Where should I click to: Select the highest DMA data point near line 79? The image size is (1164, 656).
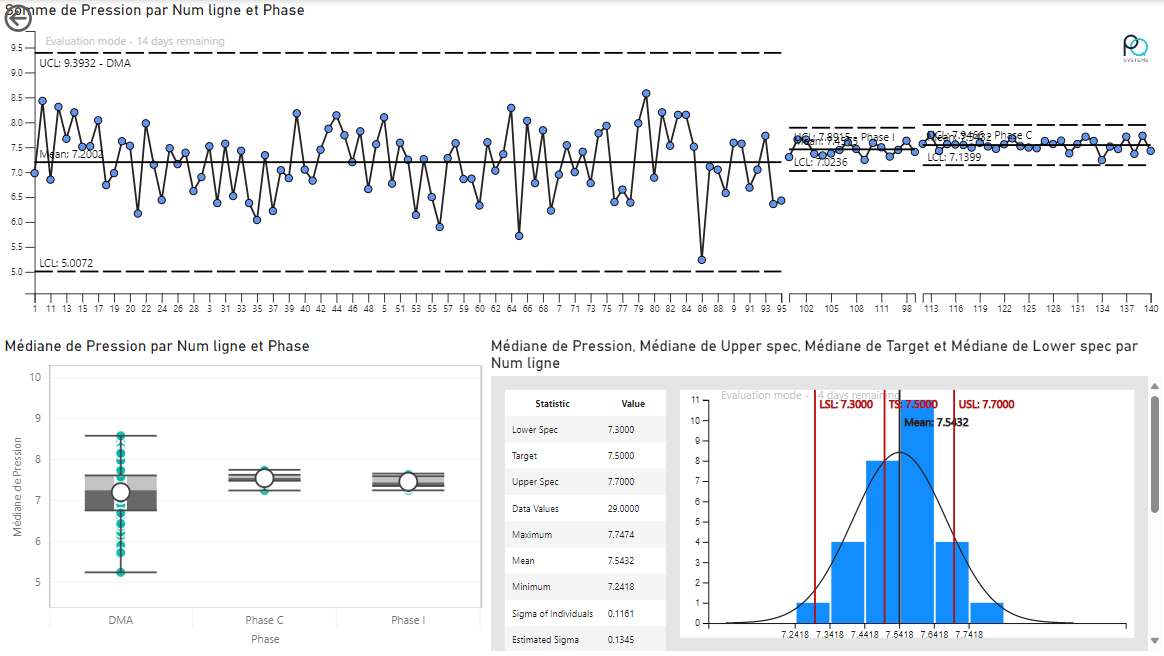coord(646,94)
